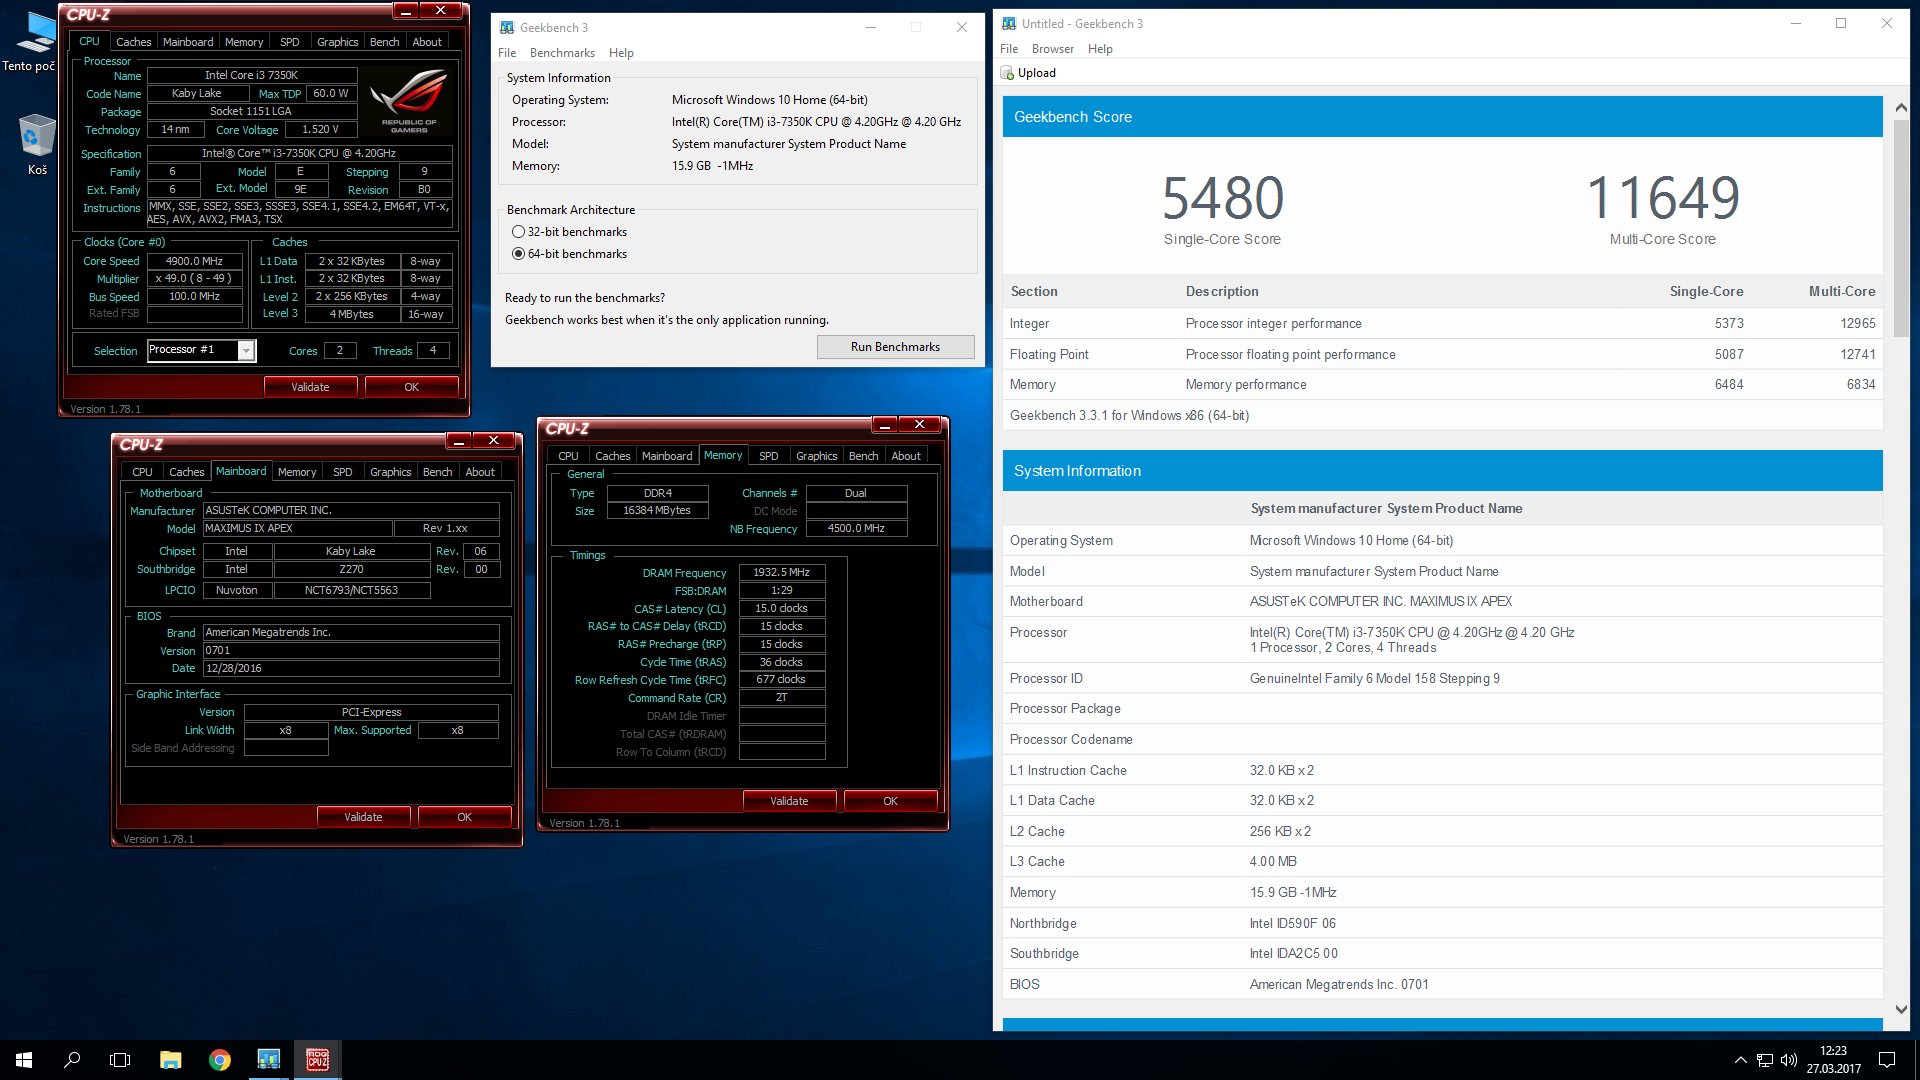Open the taskbar search
The image size is (1920, 1080).
coord(72,1059)
